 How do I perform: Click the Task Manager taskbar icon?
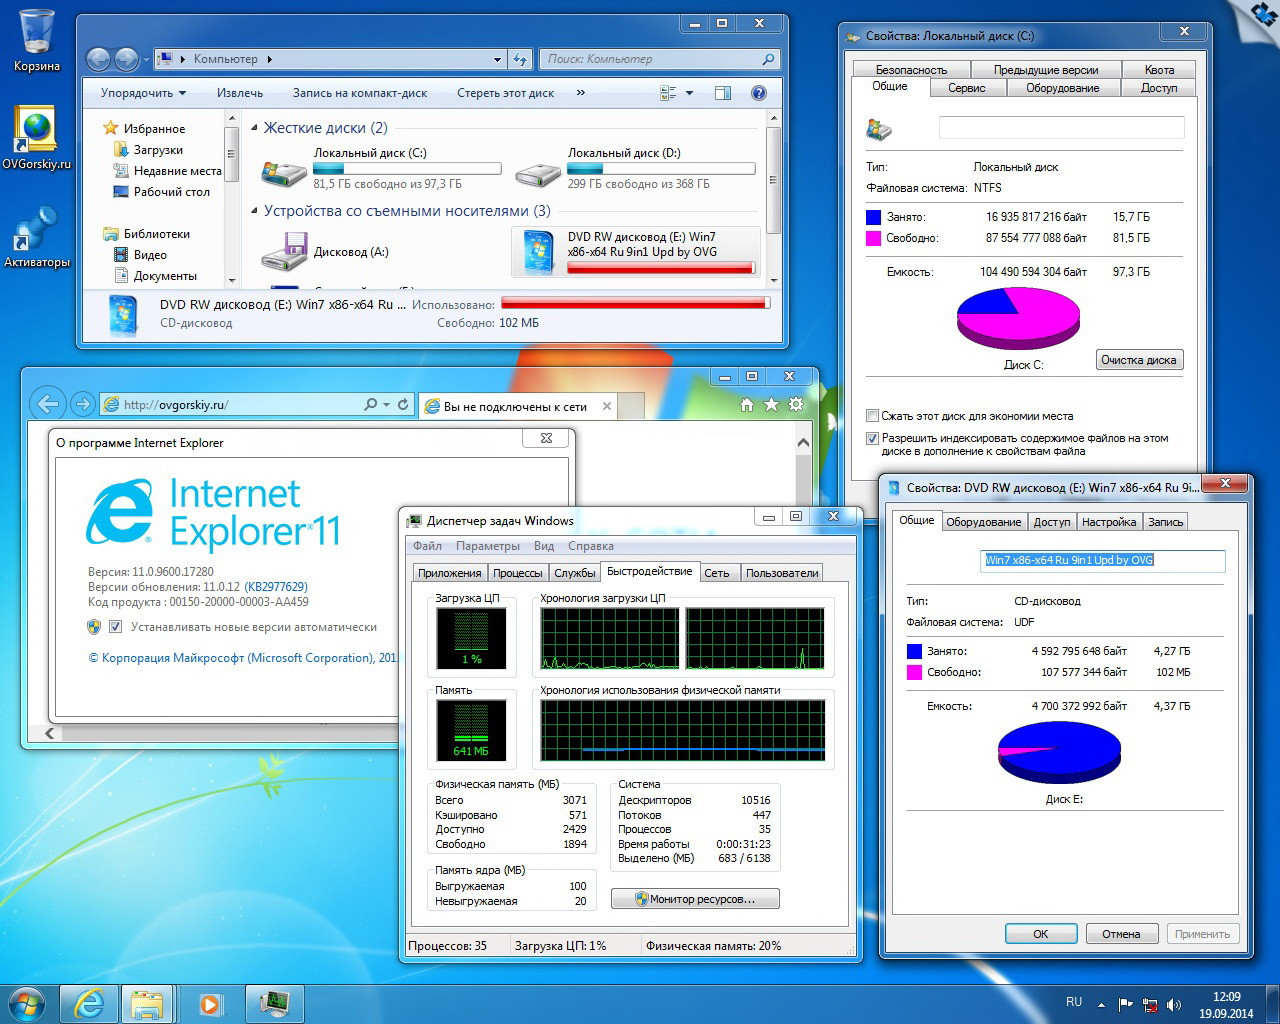pyautogui.click(x=274, y=1004)
